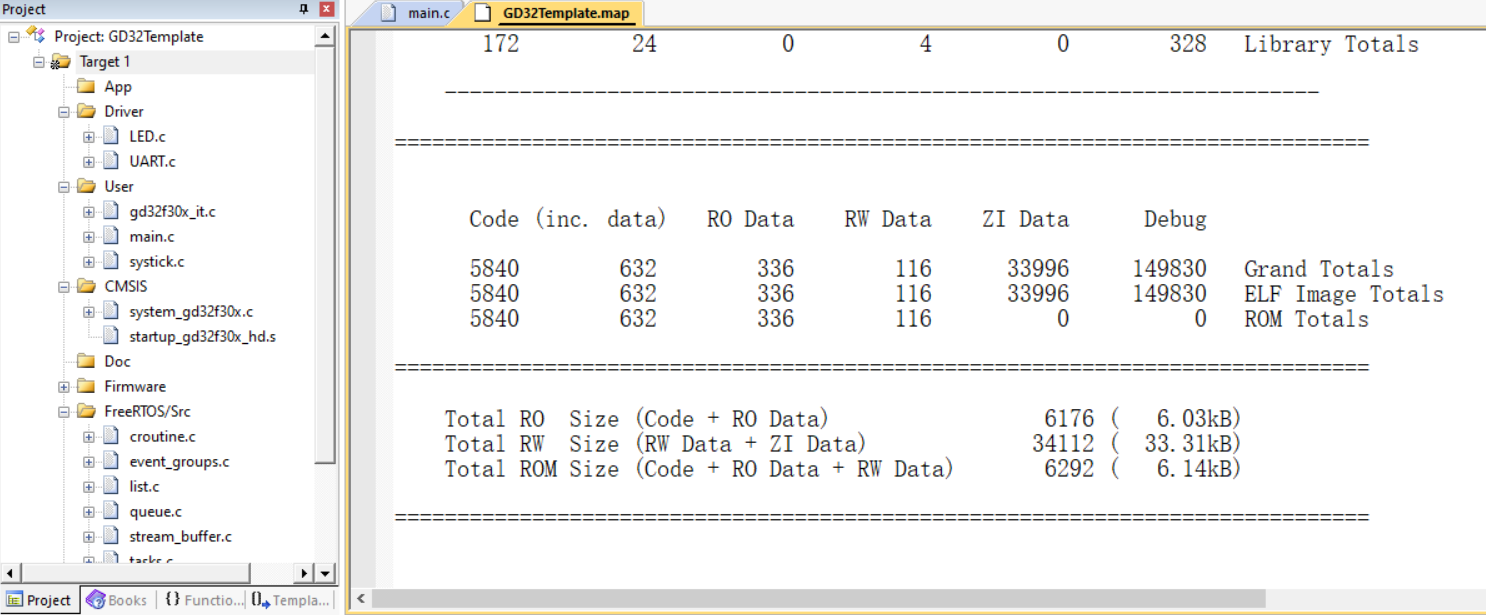Click the project tree scroll down arrow
1486x615 pixels.
(325, 573)
